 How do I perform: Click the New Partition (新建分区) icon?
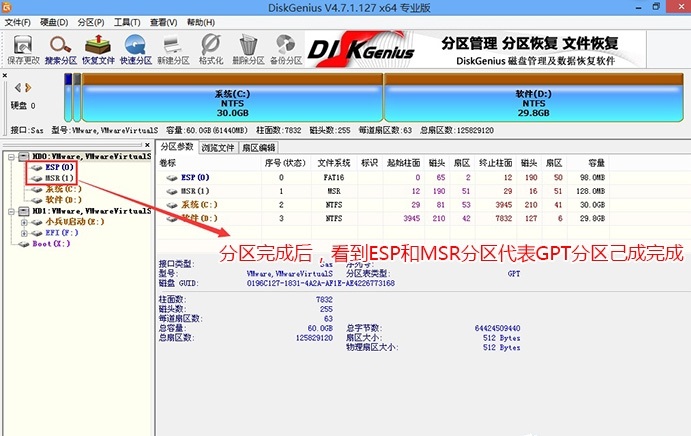(x=173, y=49)
